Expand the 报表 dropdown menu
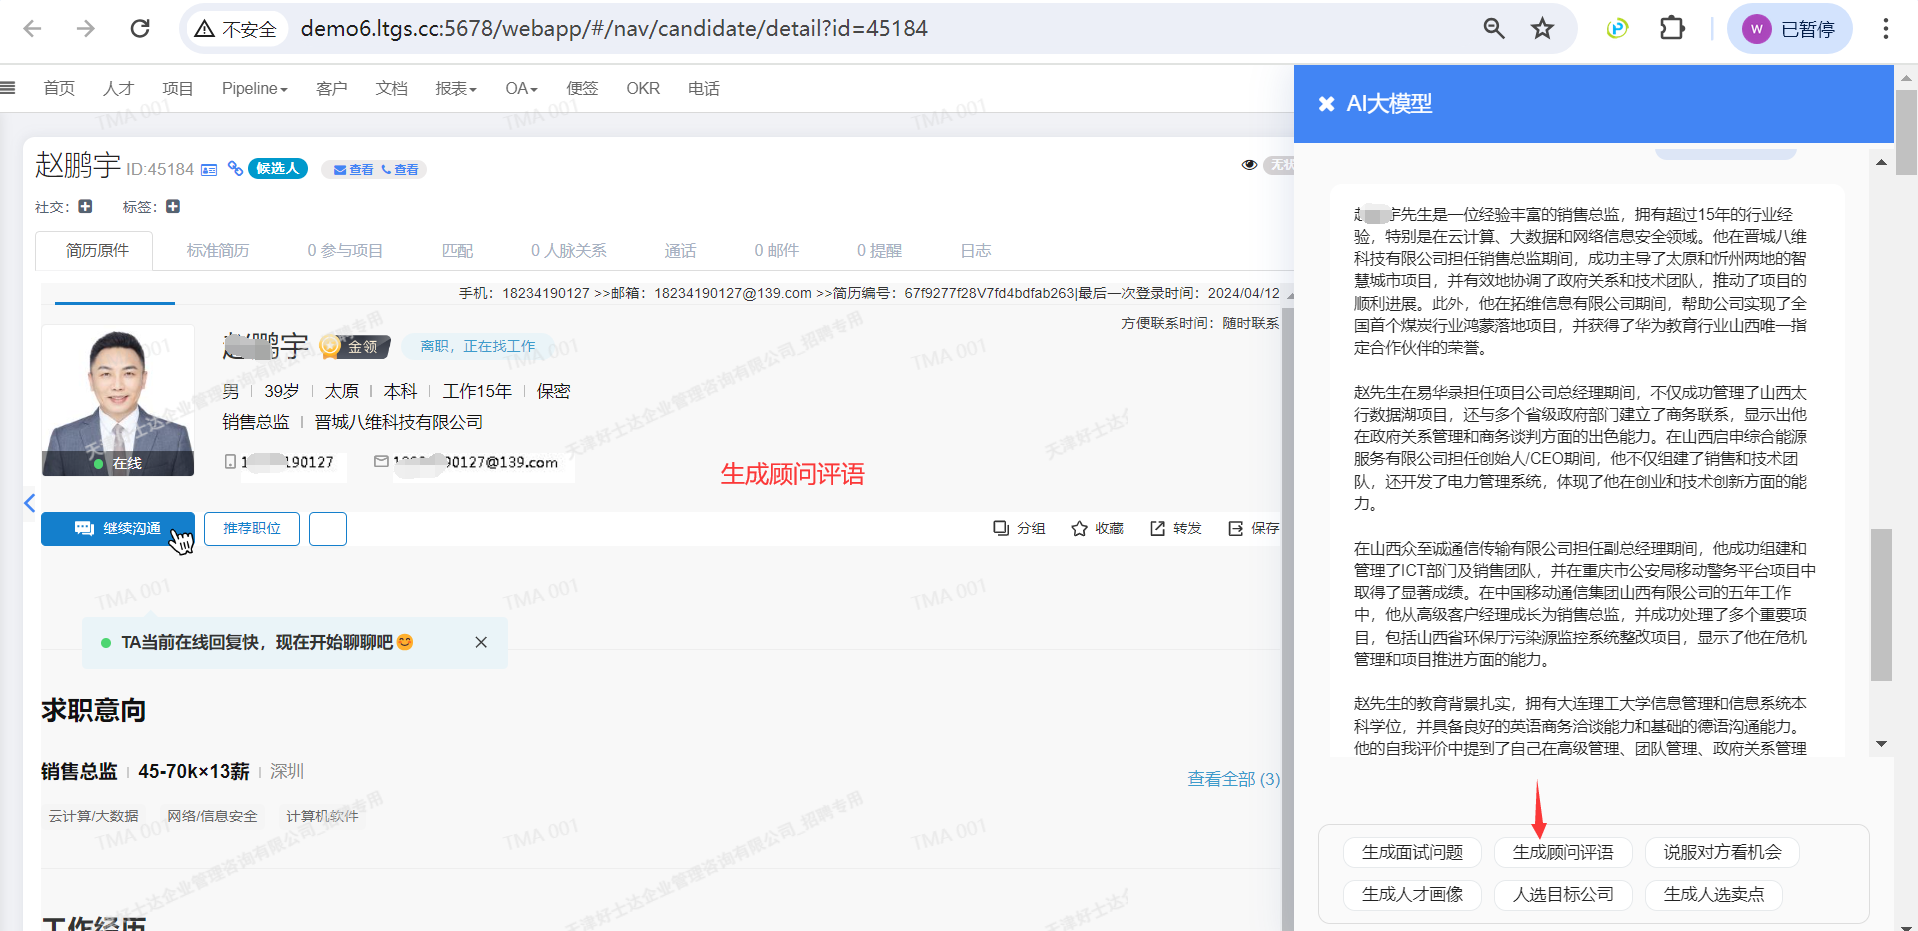The width and height of the screenshot is (1918, 931). pos(455,88)
